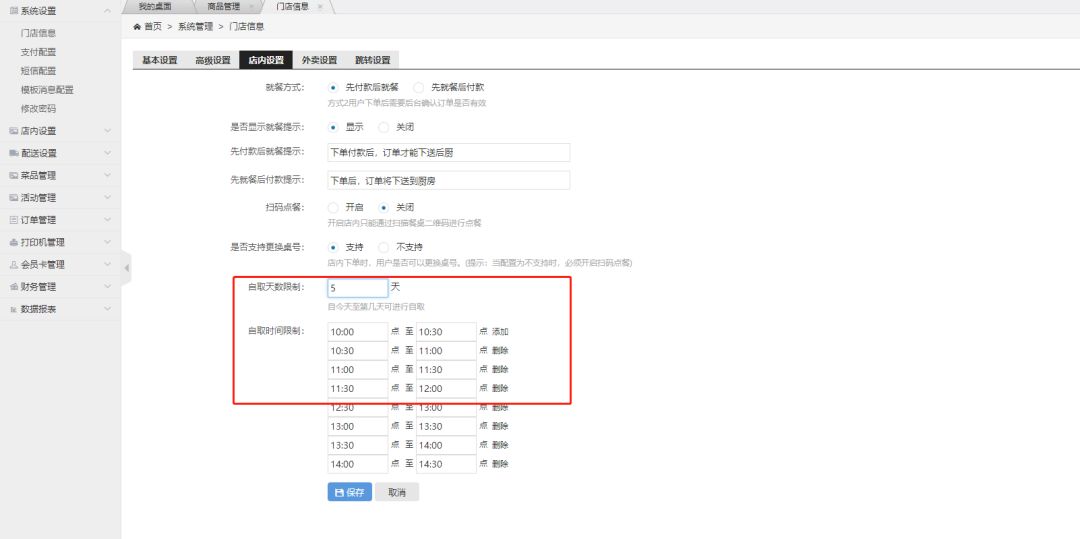
Task: Expand the 活动管理 sidebar chevron
Action: [107, 198]
